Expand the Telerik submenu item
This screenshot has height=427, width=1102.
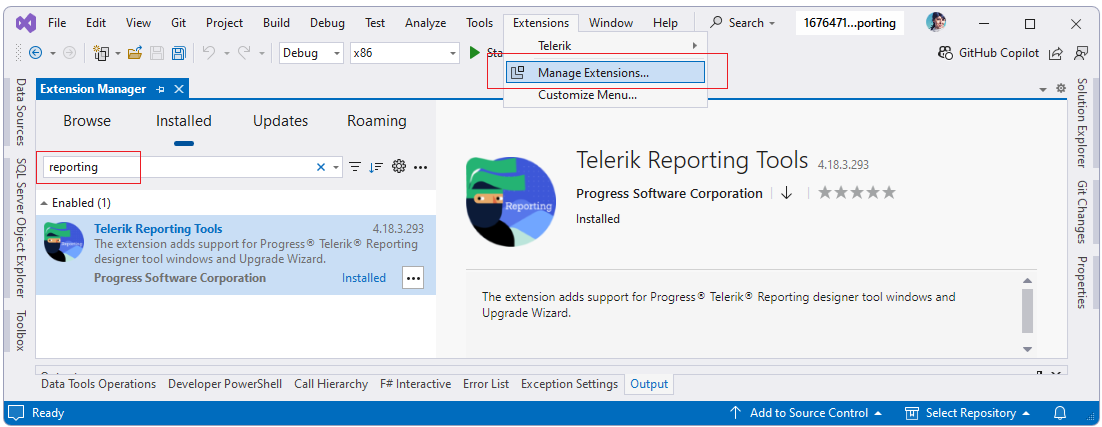605,46
